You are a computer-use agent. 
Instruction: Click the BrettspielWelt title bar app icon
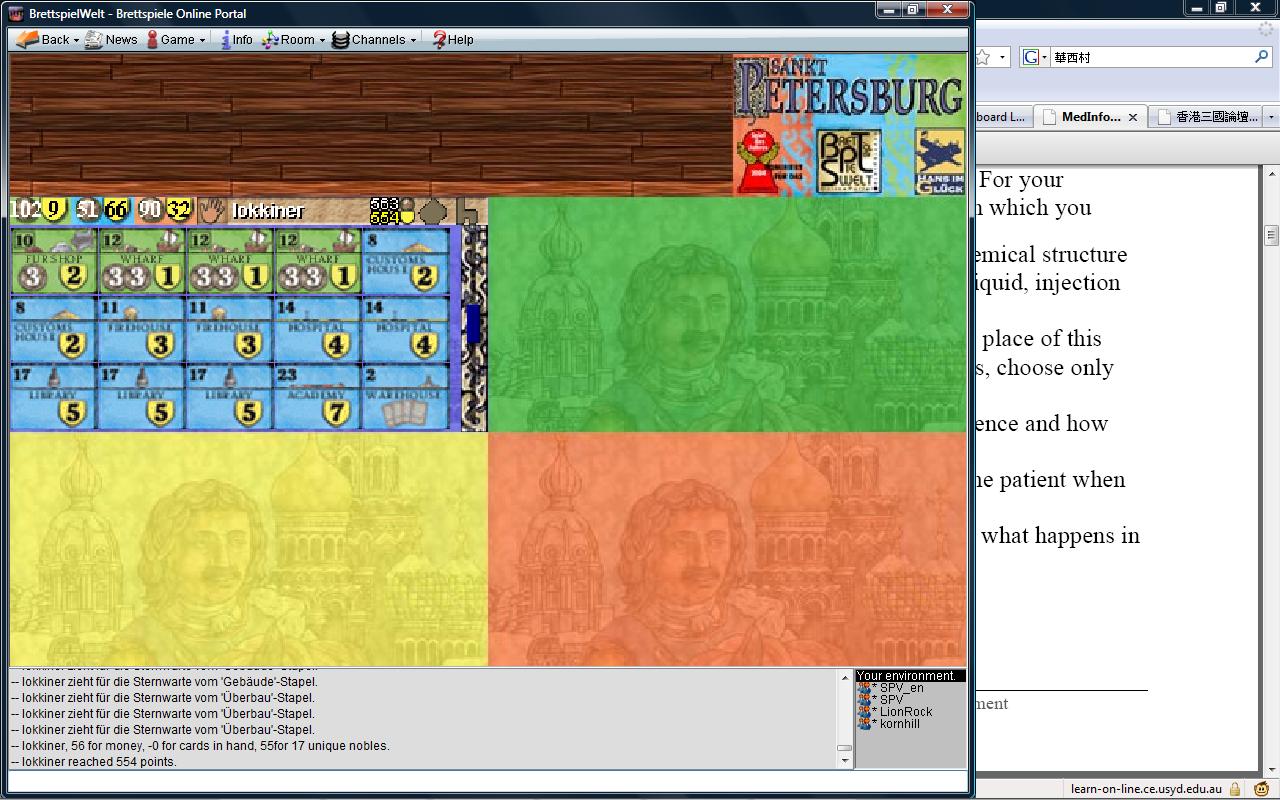click(x=16, y=13)
